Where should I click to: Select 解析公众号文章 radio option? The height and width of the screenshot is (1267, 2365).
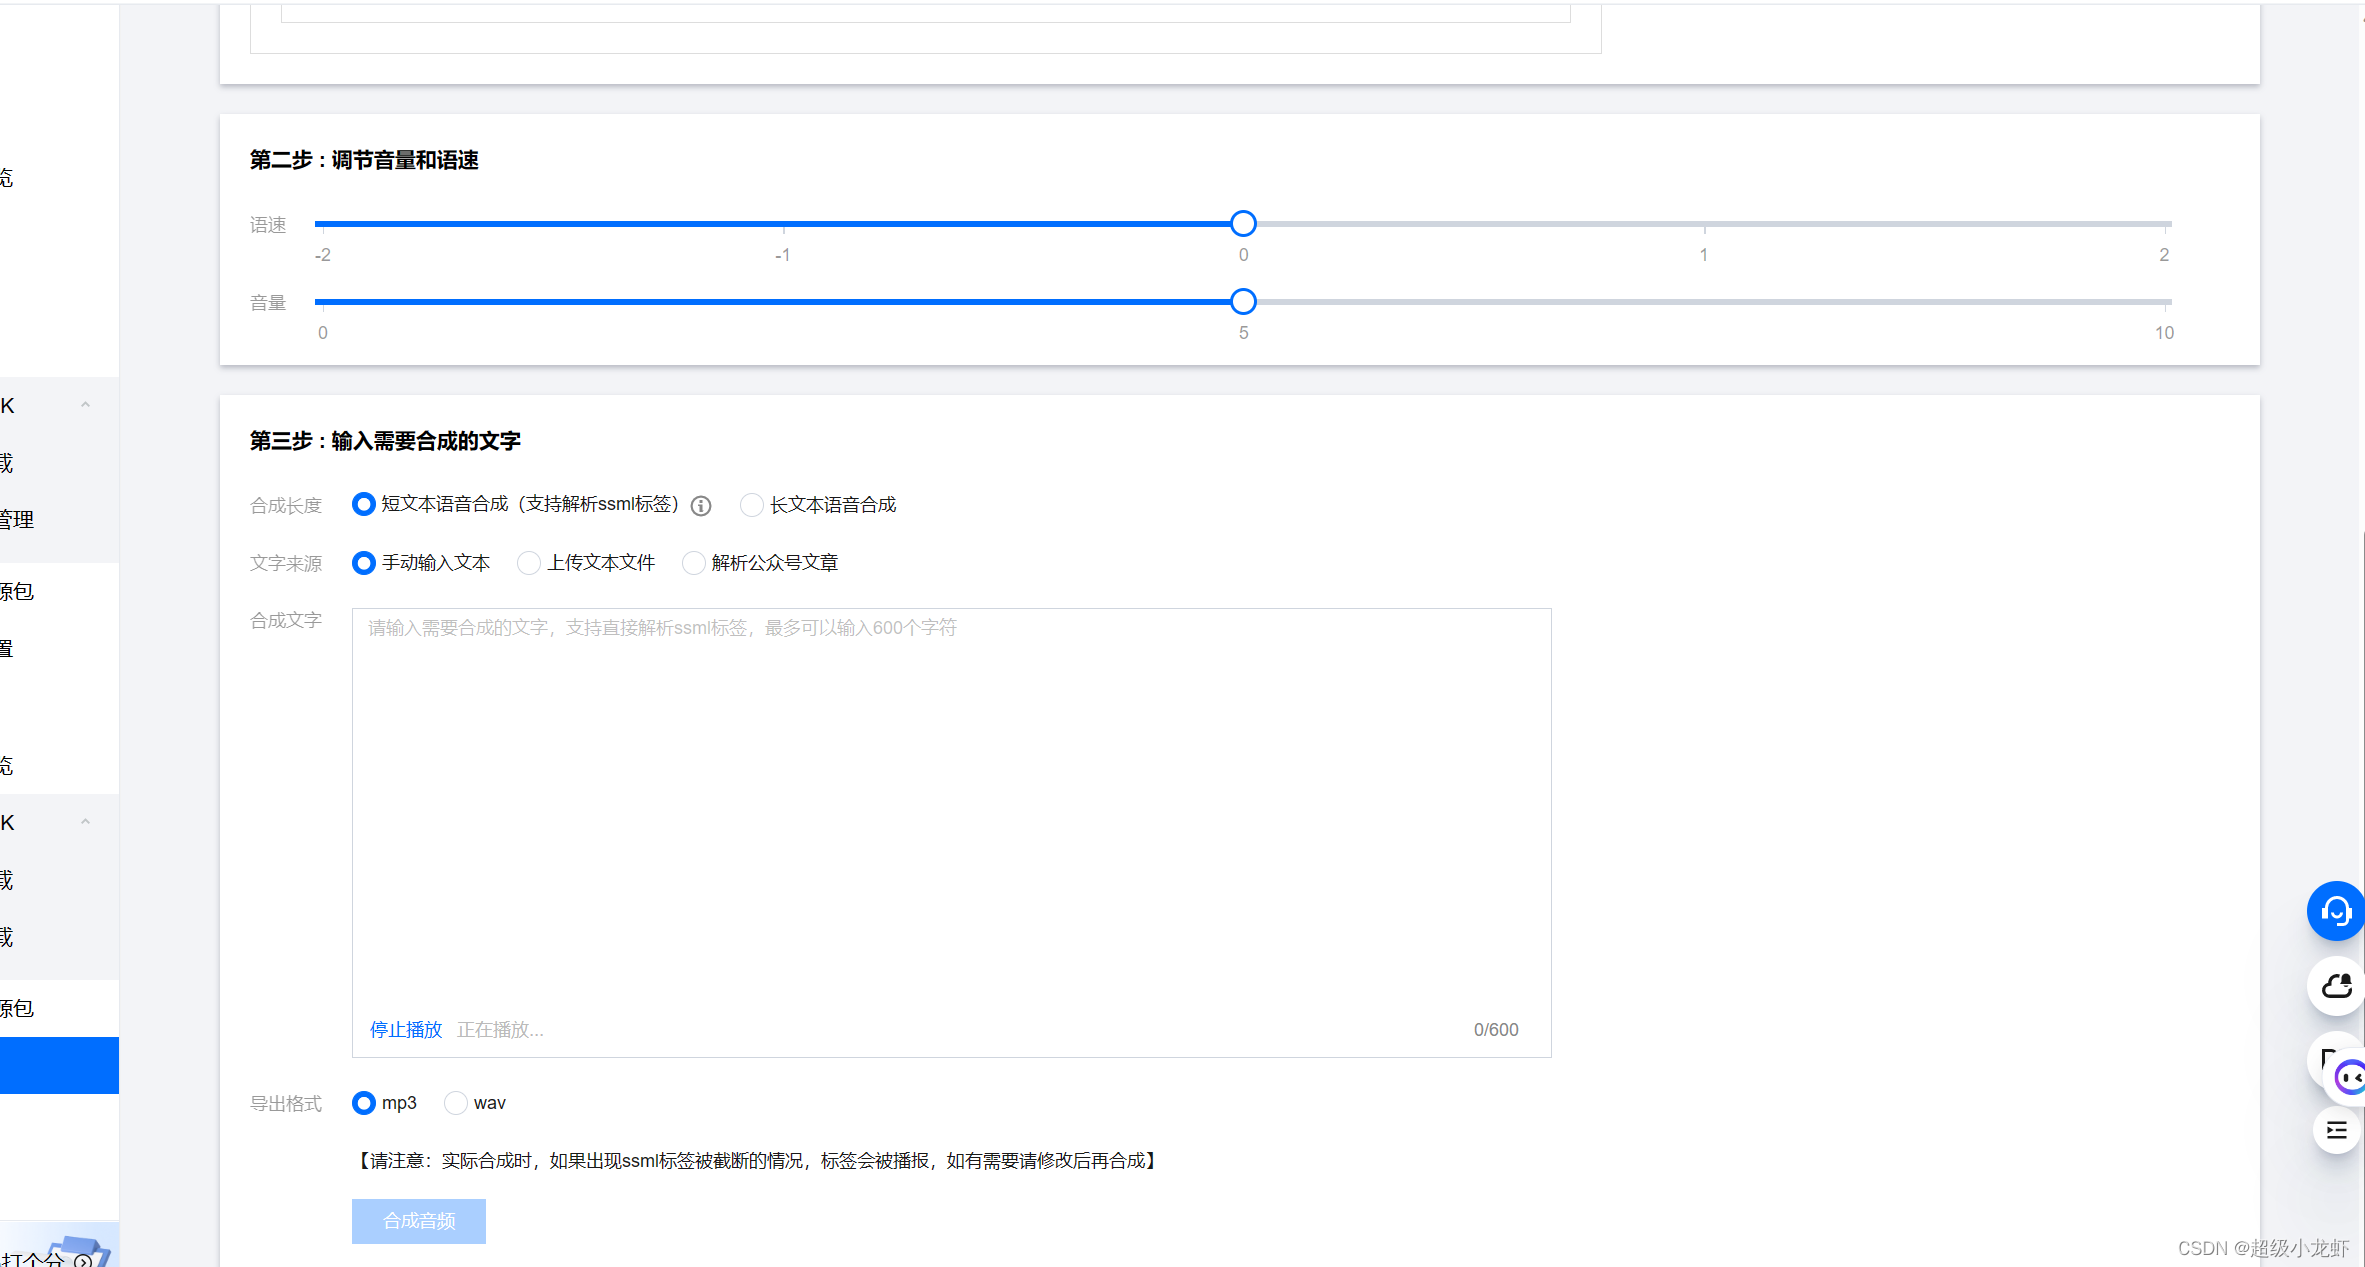coord(693,563)
